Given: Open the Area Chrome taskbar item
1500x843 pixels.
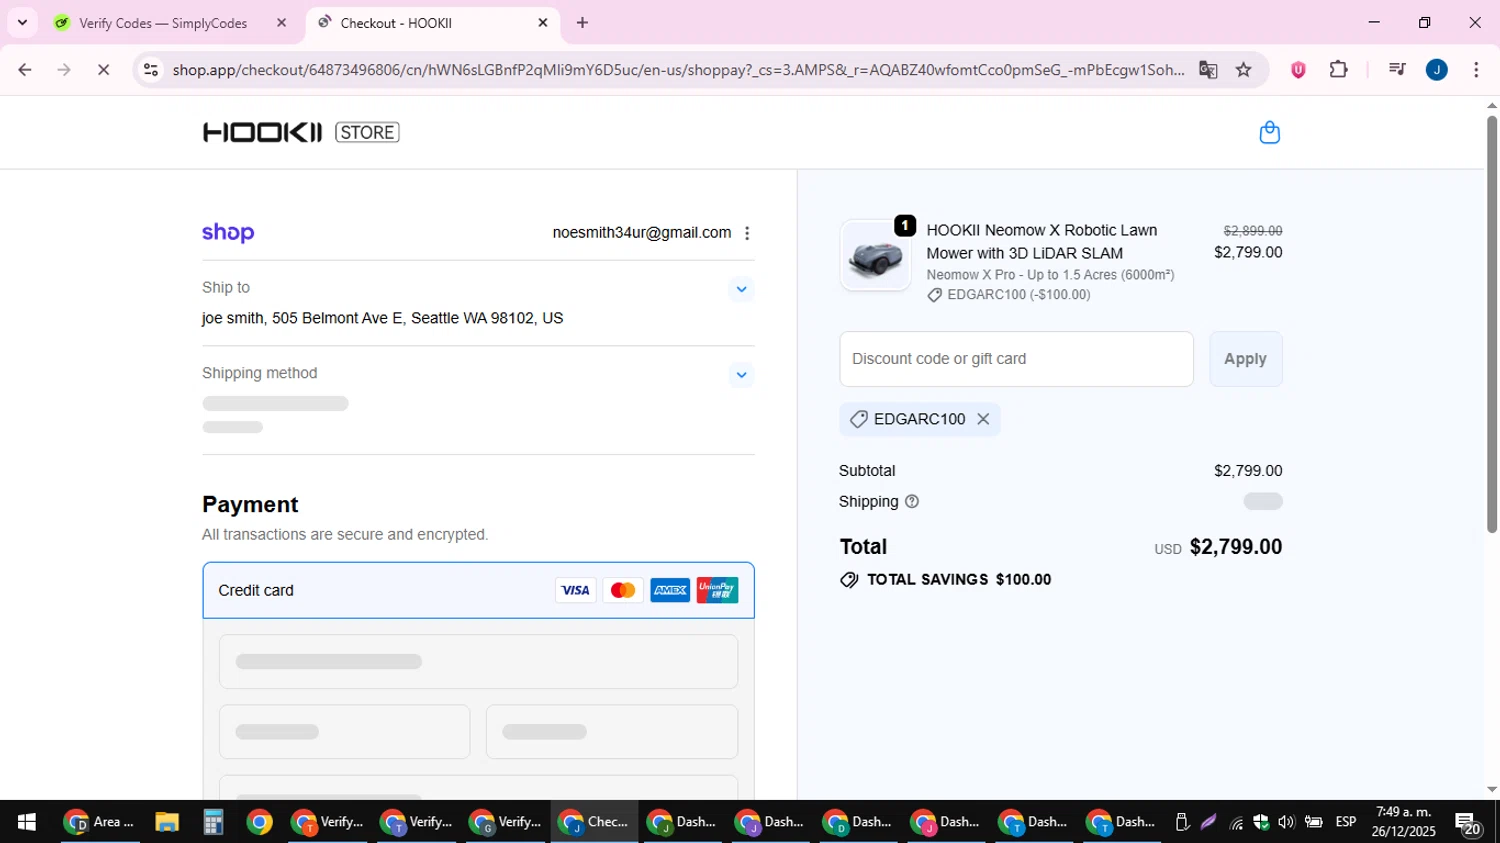Looking at the screenshot, I should [100, 822].
